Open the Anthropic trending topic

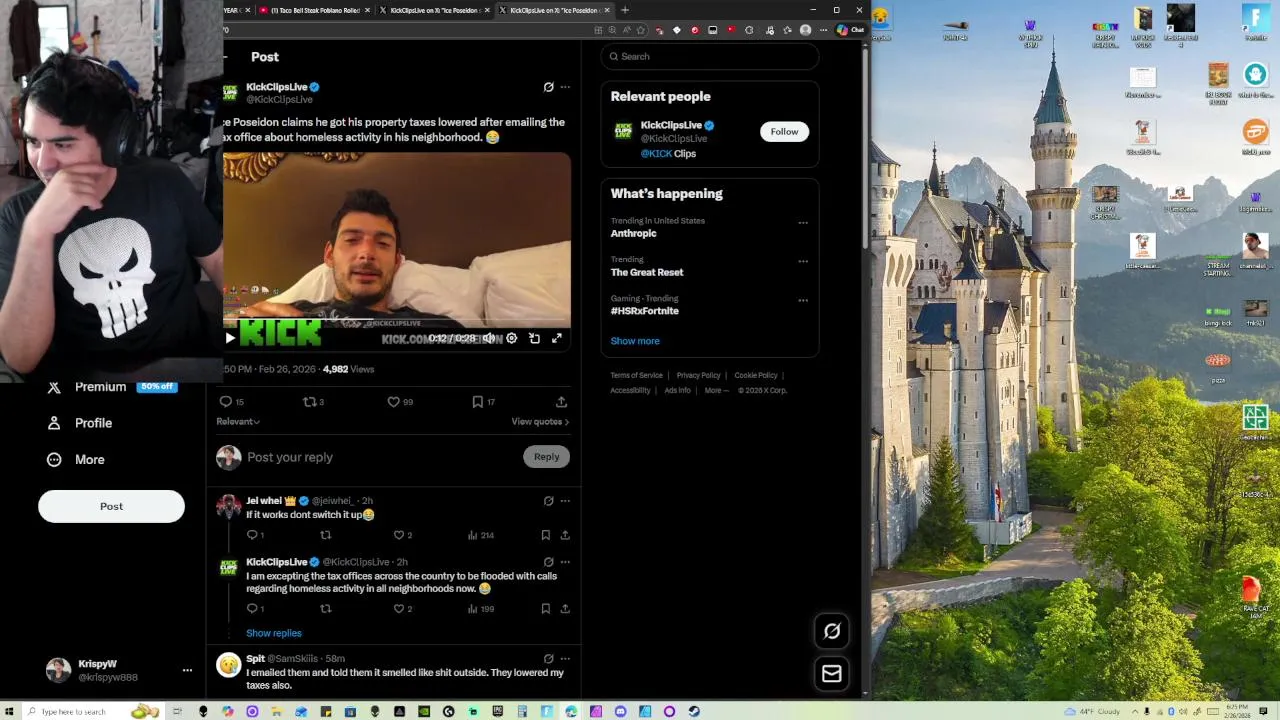634,233
